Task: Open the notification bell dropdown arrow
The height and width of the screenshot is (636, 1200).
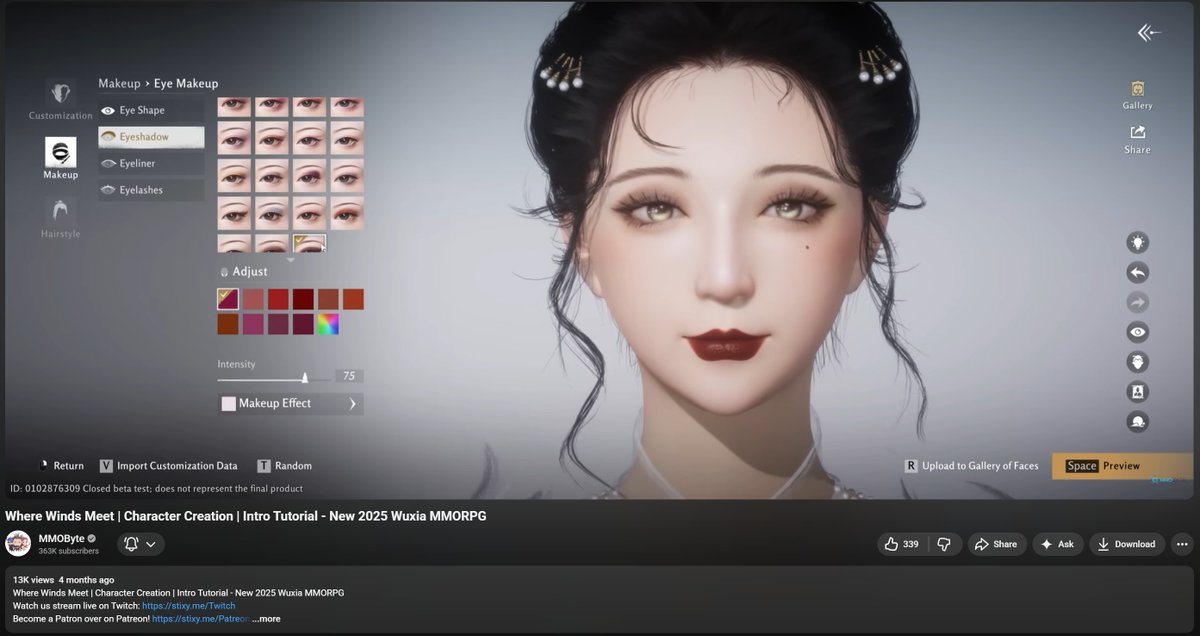Action: (151, 545)
